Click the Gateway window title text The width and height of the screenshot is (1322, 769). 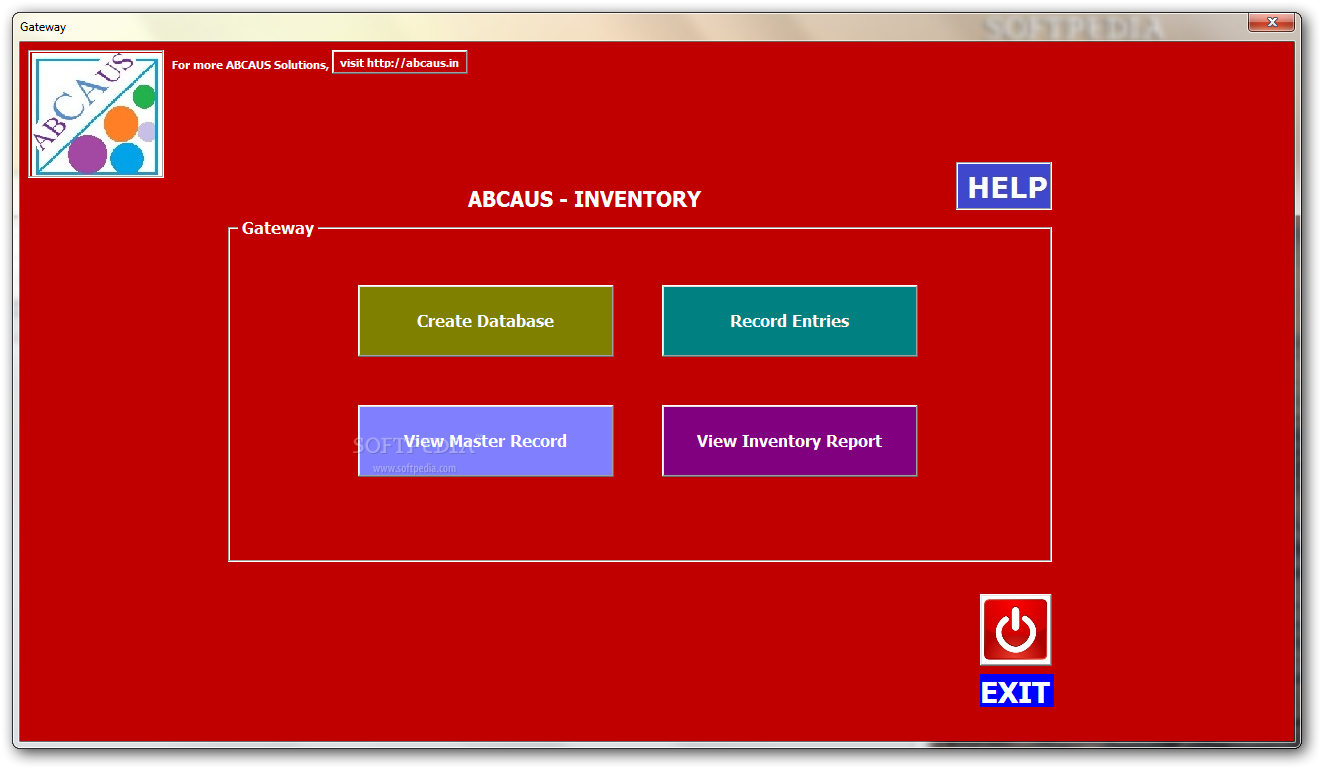click(x=43, y=27)
